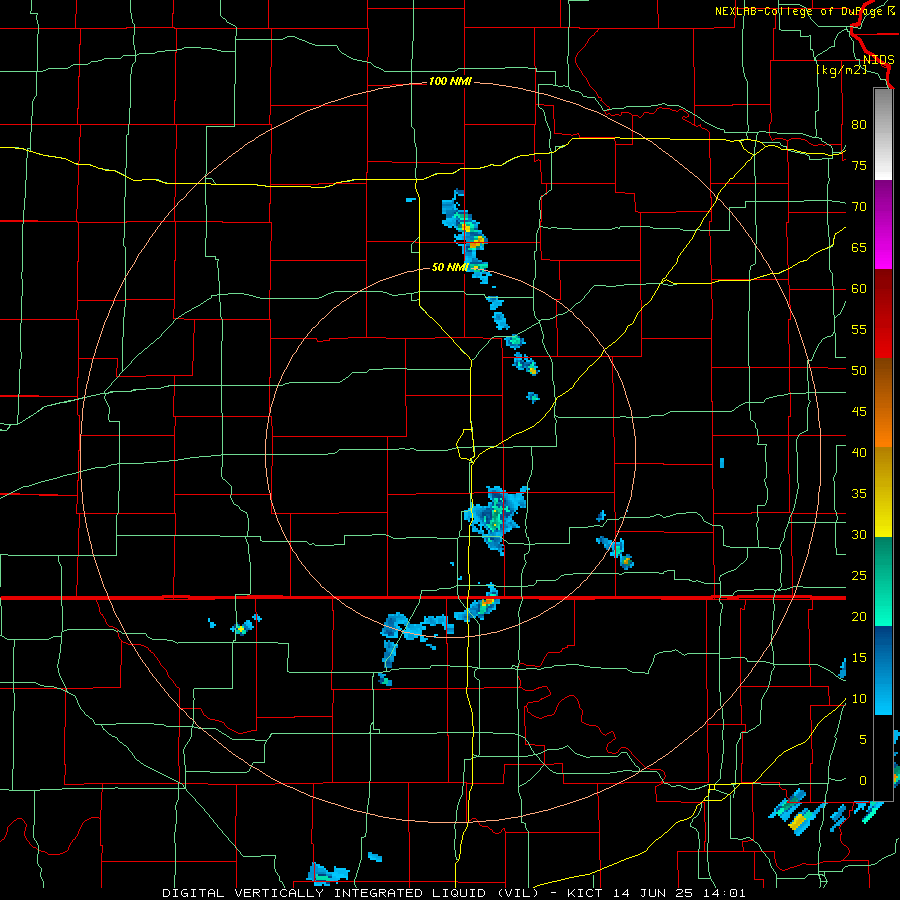Click the 40 value on the scale
The width and height of the screenshot is (900, 900).
pos(859,452)
